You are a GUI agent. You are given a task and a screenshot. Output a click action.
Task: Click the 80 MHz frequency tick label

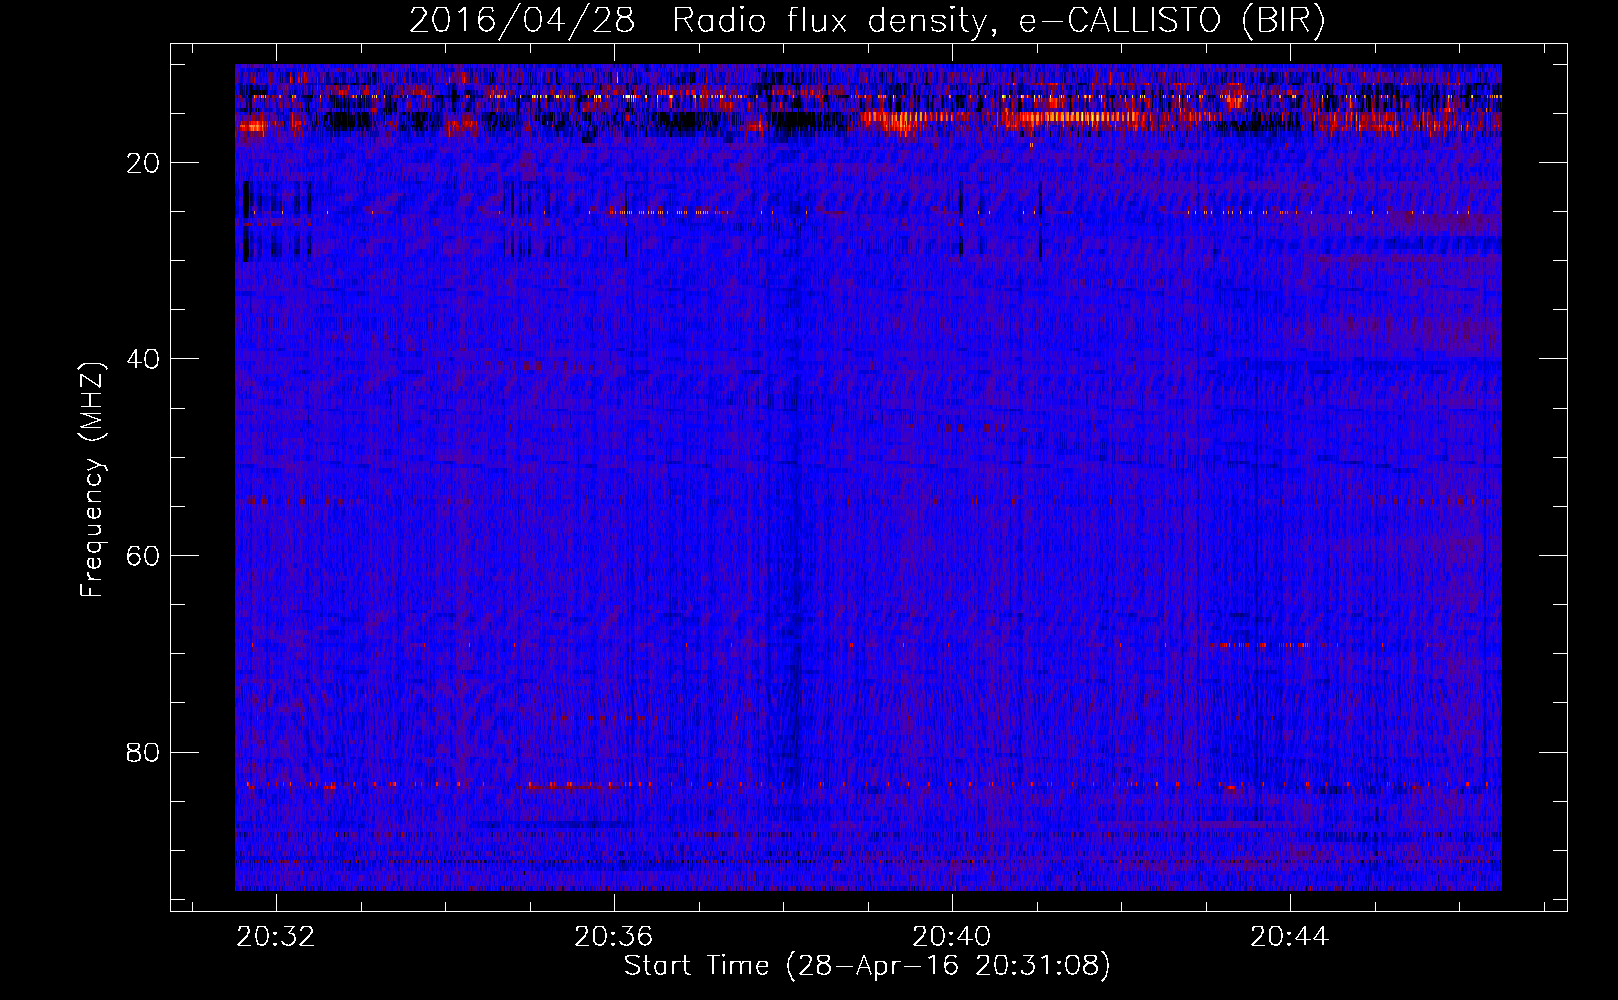click(x=144, y=752)
